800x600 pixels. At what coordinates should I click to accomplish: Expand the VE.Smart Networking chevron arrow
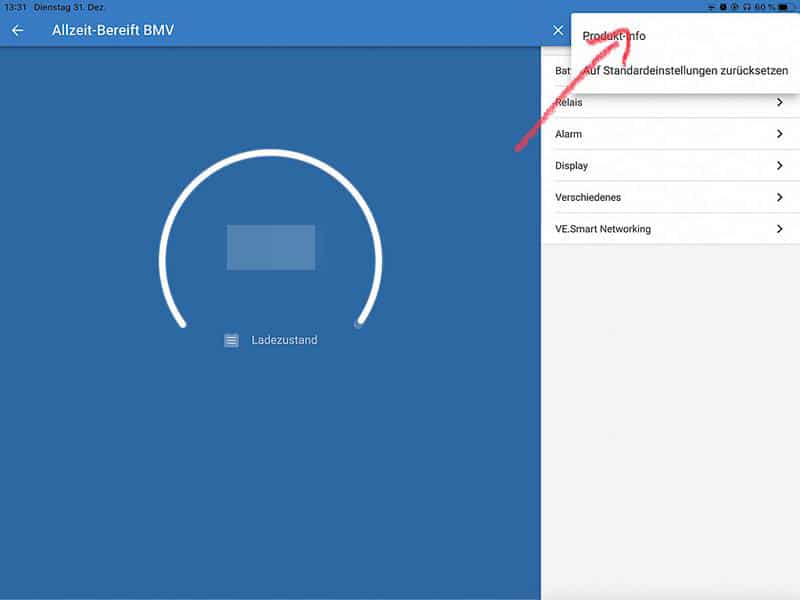(x=779, y=229)
